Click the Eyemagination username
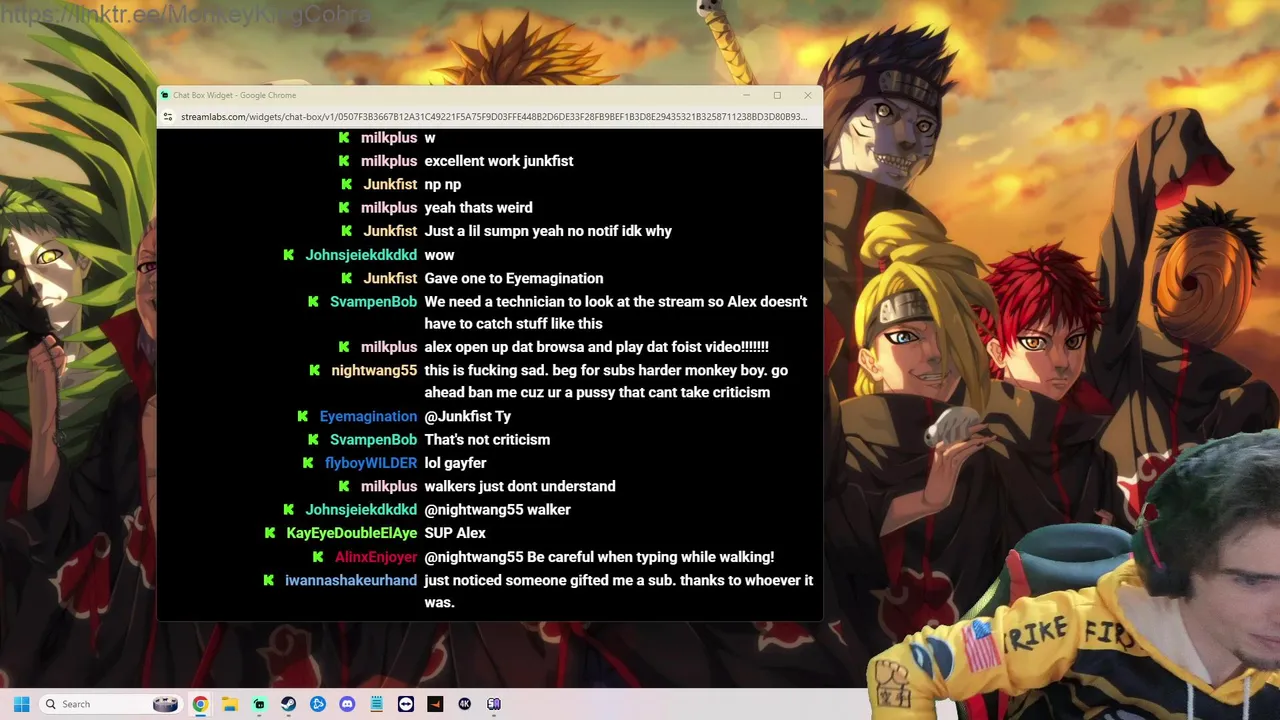The height and width of the screenshot is (720, 1280). tap(368, 416)
